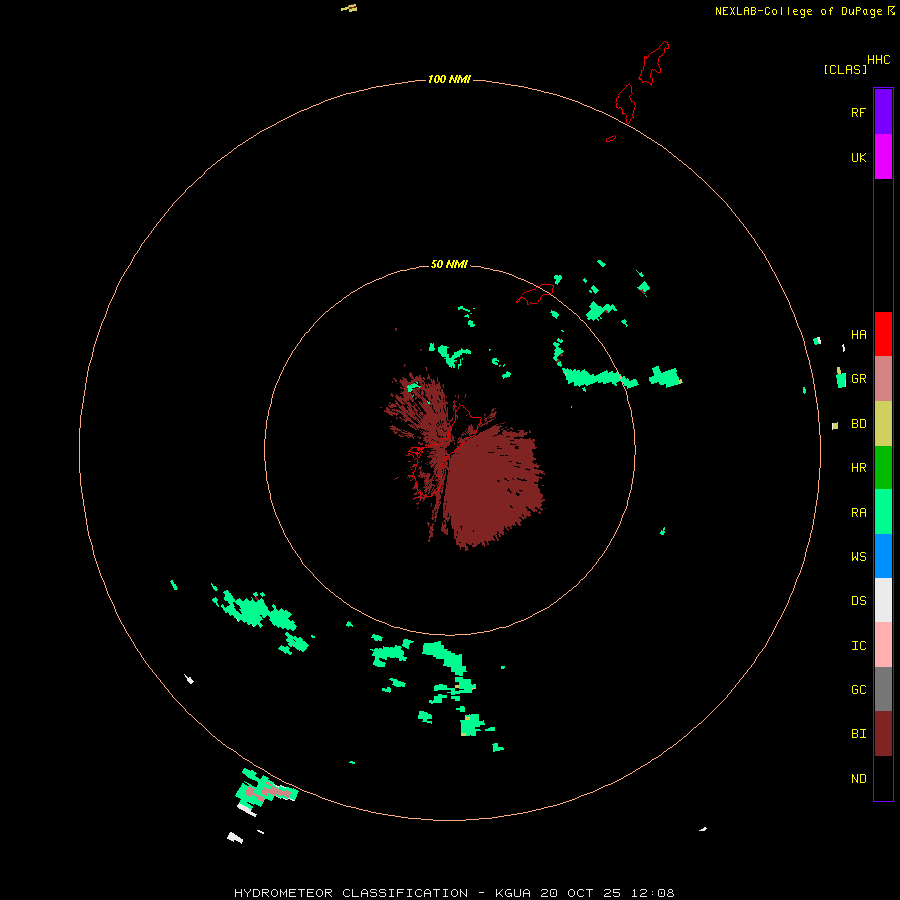Viewport: 900px width, 900px height.
Task: Select the BD yellow legend block
Action: tap(883, 424)
